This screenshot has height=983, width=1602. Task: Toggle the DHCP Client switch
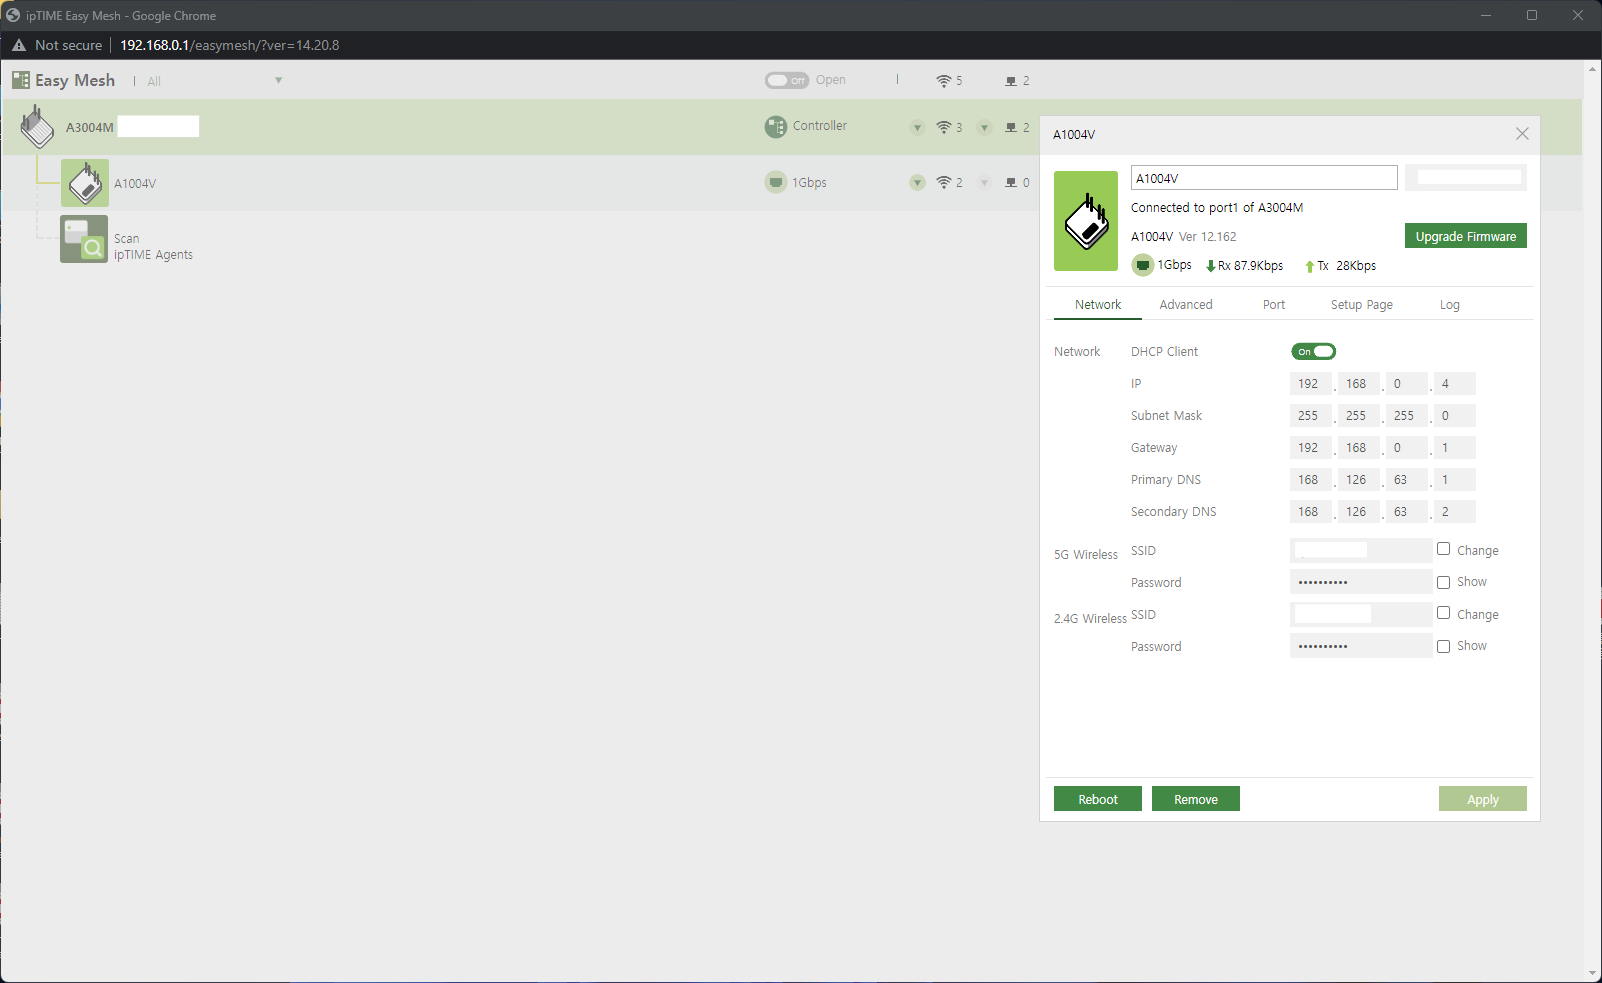coord(1314,351)
